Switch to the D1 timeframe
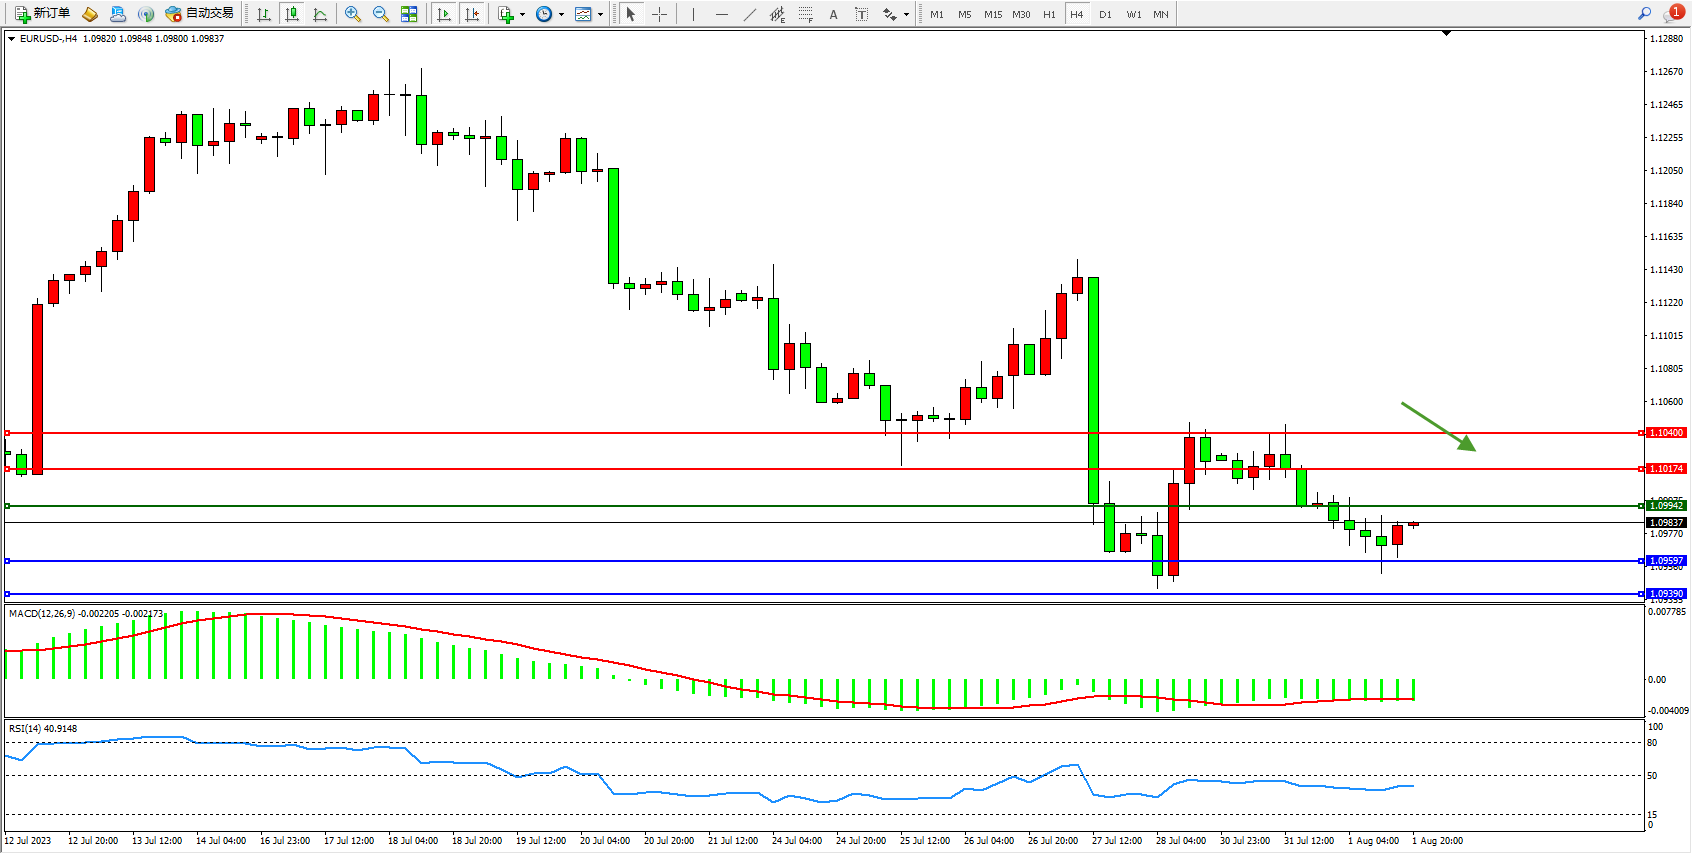This screenshot has height=854, width=1692. [x=1105, y=14]
